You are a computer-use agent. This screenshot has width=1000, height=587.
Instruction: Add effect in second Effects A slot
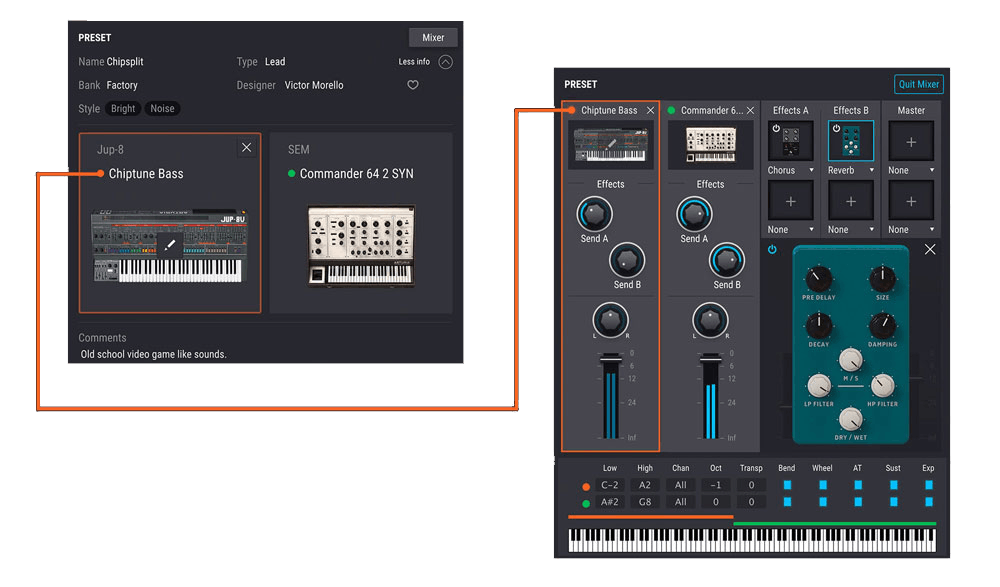point(790,201)
